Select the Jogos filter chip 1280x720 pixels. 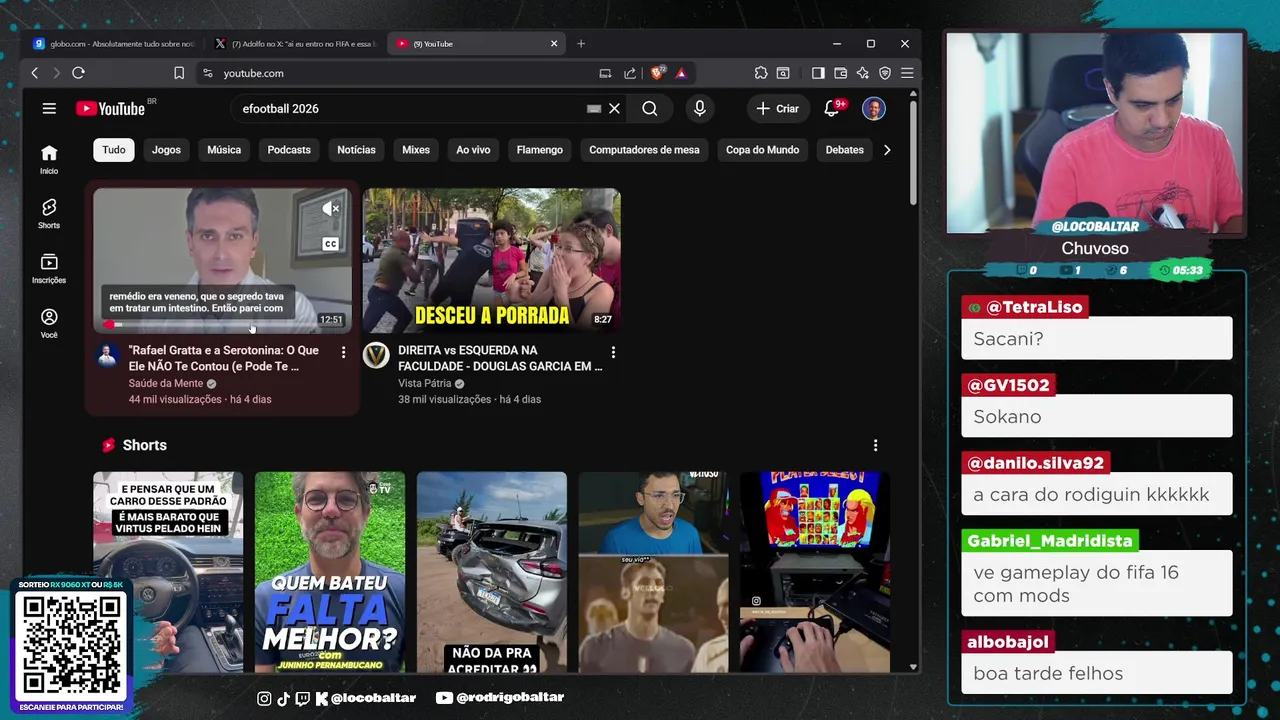(166, 150)
